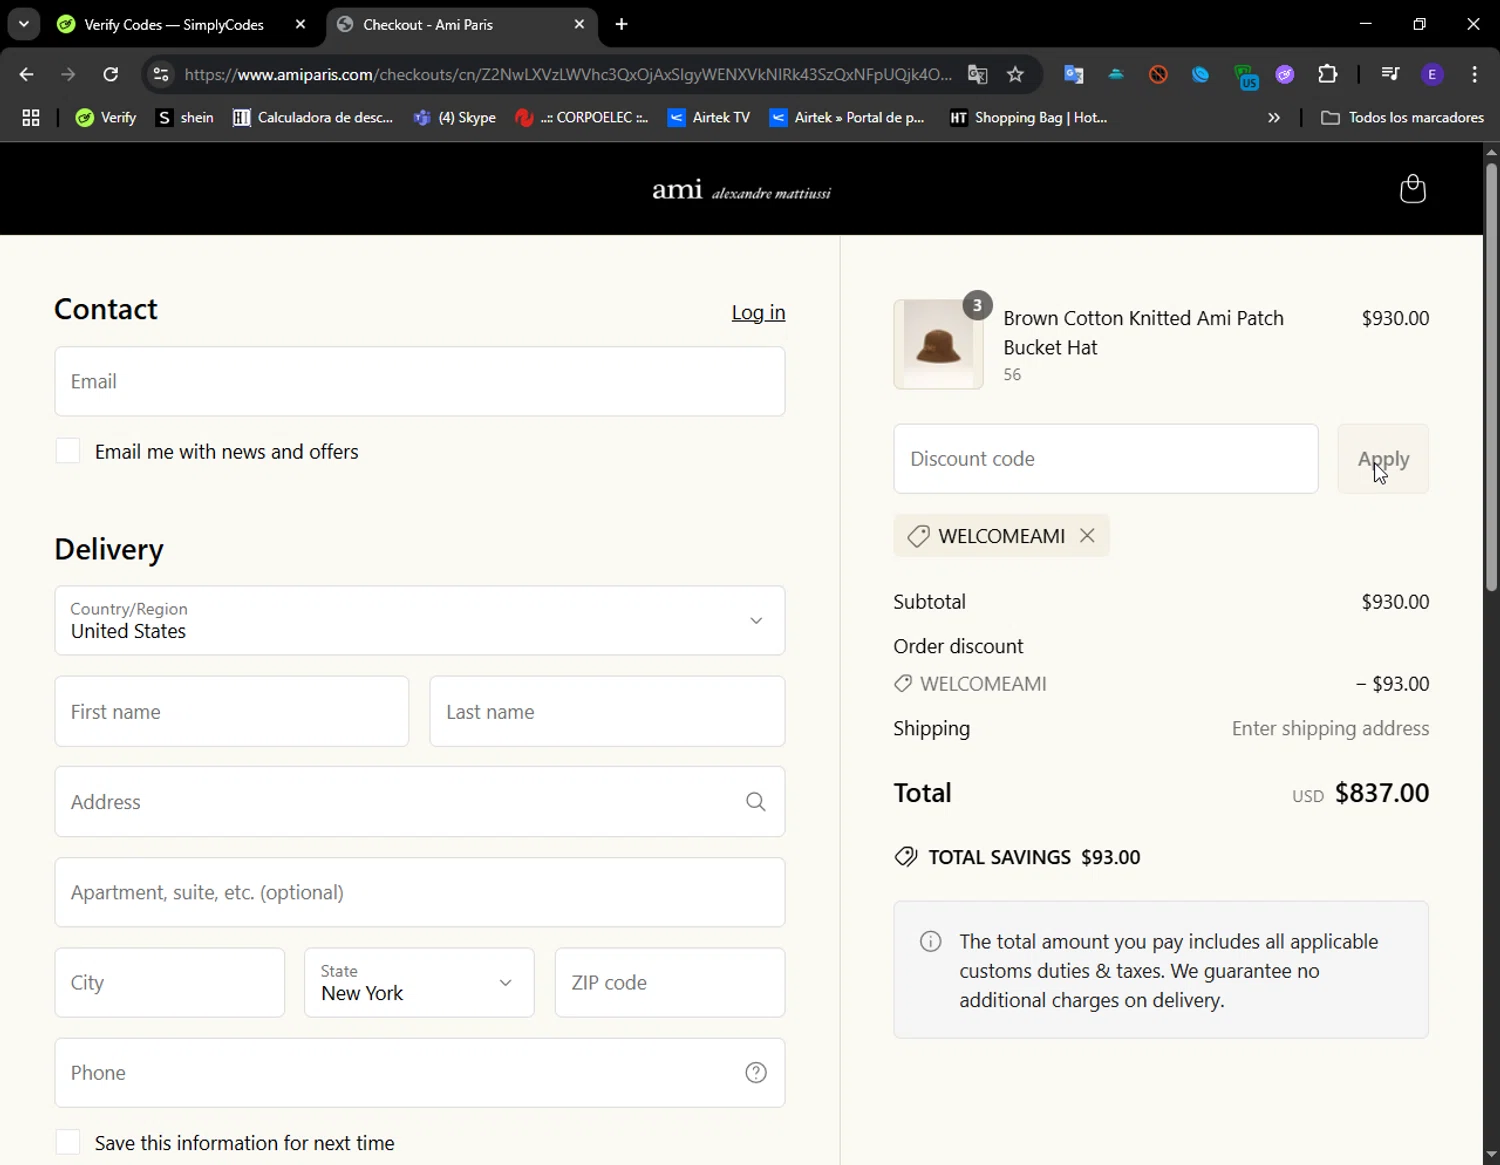Open Todos los marcadores folder

pos(1403,118)
